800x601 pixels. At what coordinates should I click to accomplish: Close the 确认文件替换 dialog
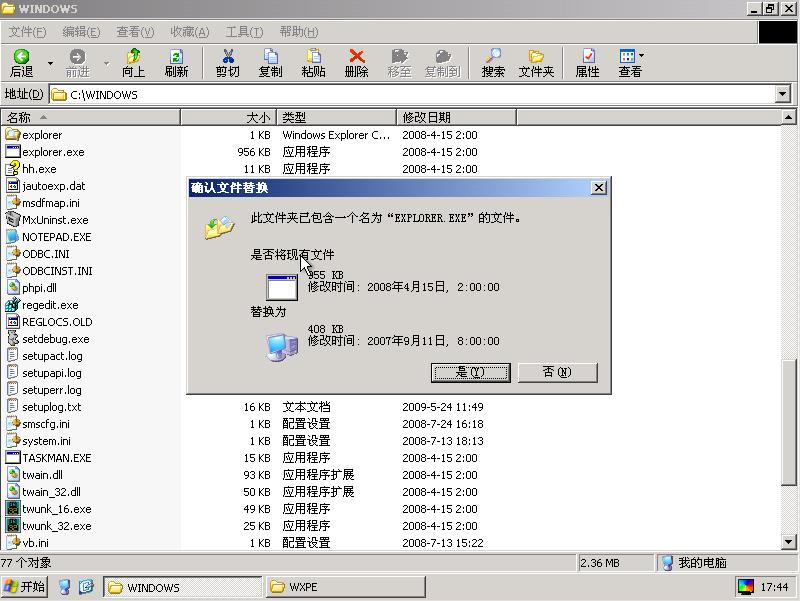point(598,188)
